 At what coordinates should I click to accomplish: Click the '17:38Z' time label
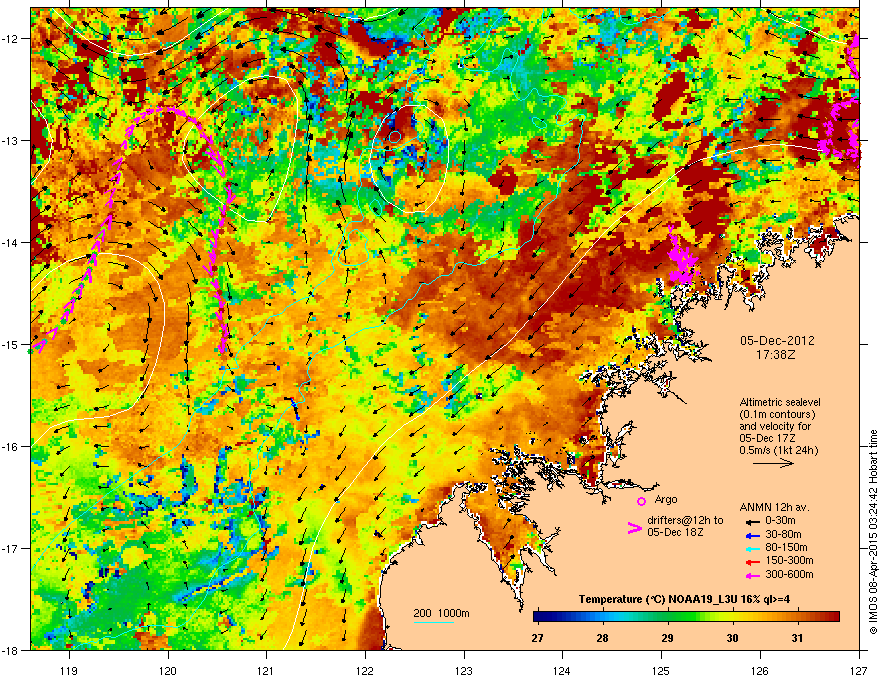(x=777, y=355)
